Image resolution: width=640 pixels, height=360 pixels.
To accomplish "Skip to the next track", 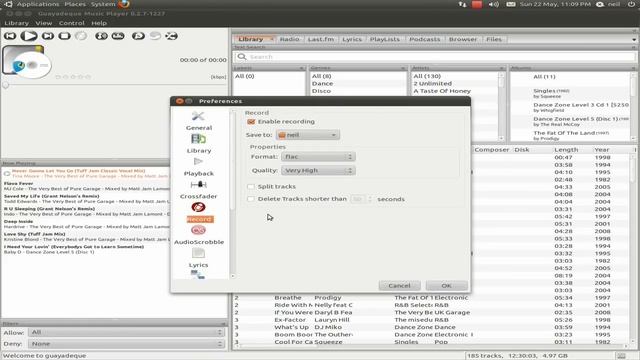I will [x=48, y=36].
